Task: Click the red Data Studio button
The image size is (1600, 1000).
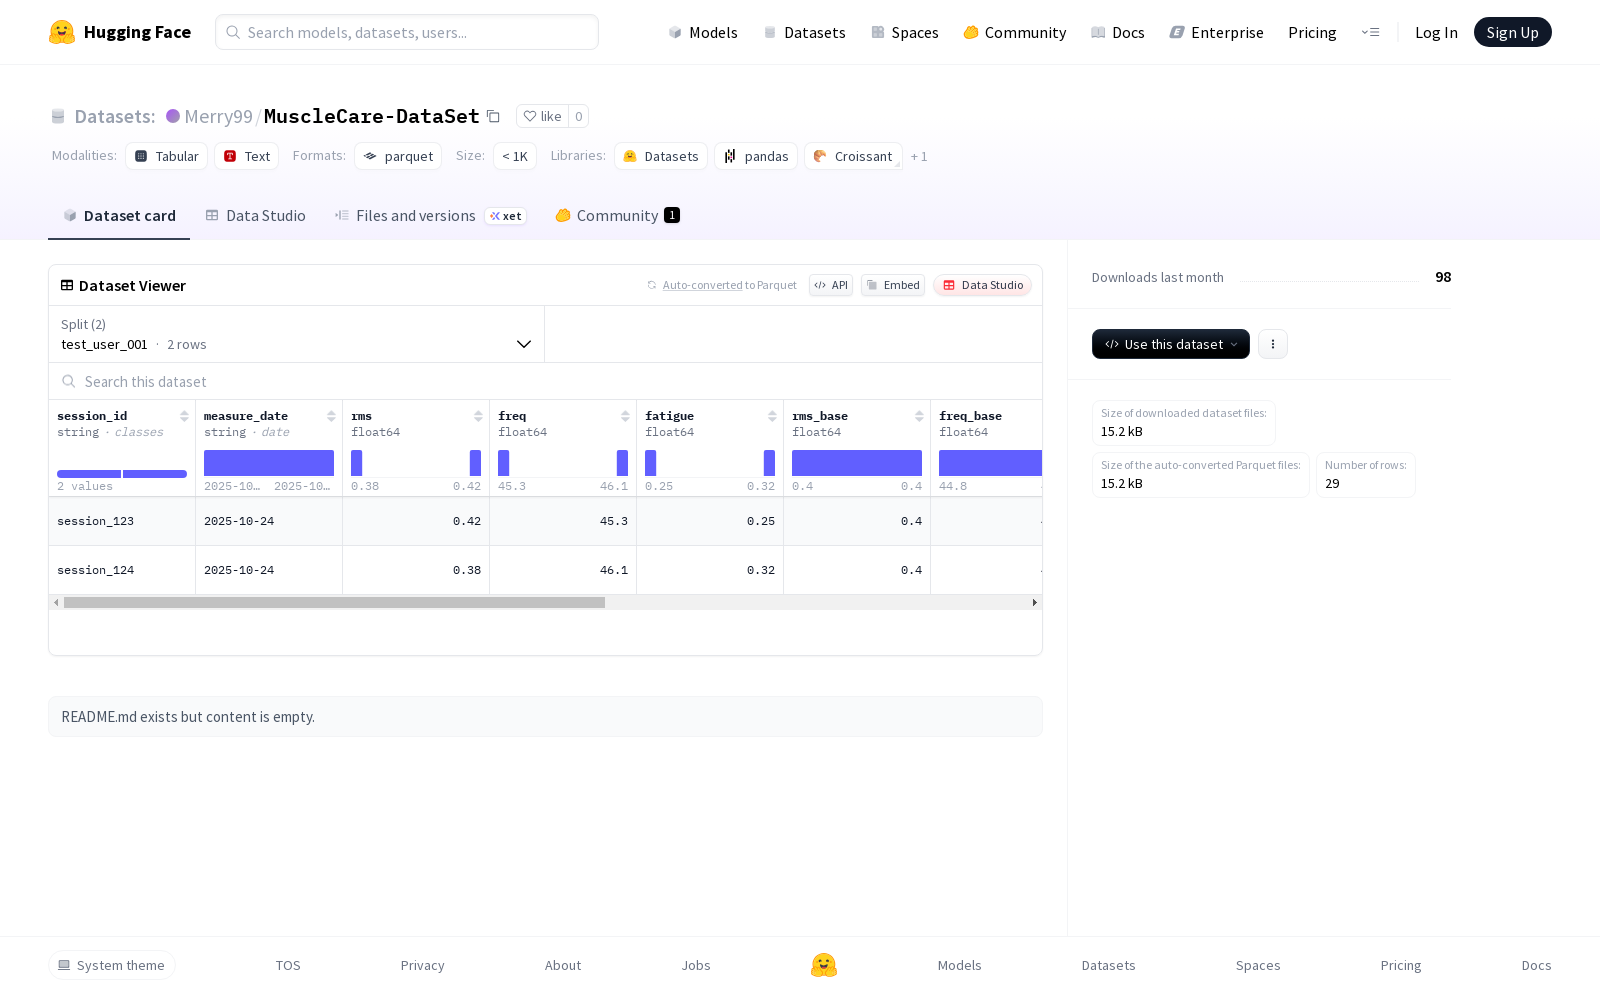Action: click(983, 285)
